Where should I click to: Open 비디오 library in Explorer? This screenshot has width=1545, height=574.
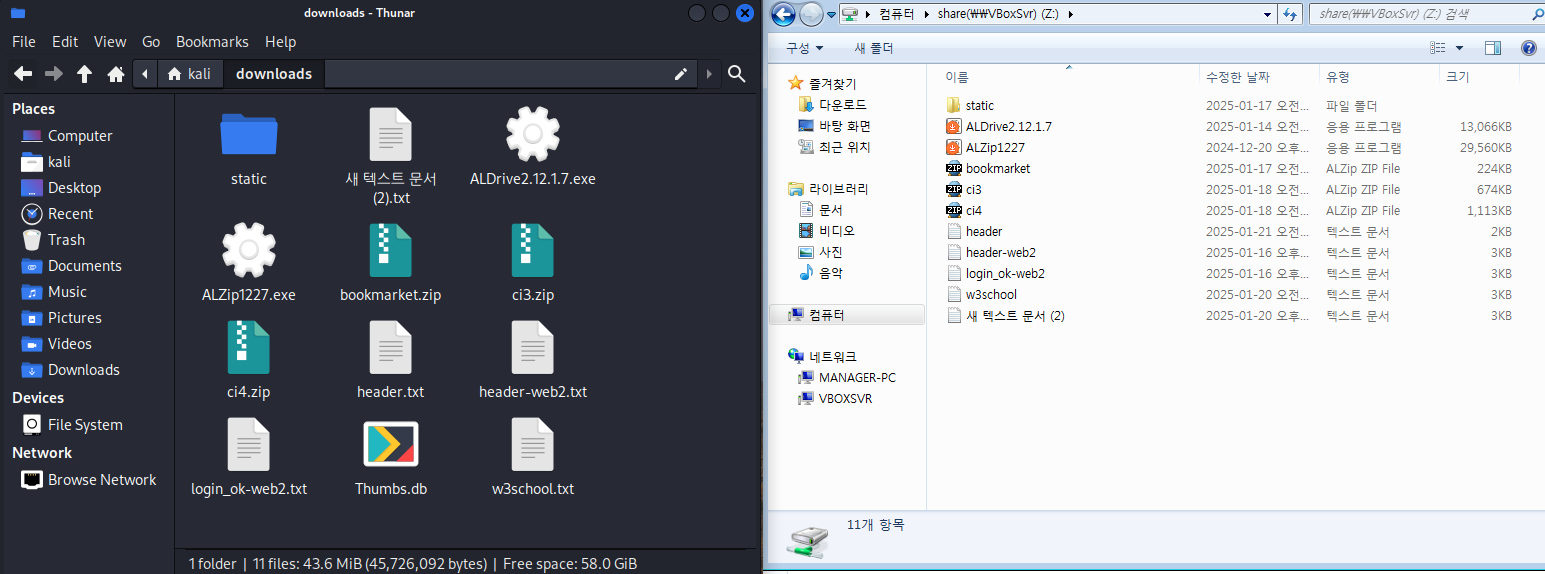click(827, 230)
